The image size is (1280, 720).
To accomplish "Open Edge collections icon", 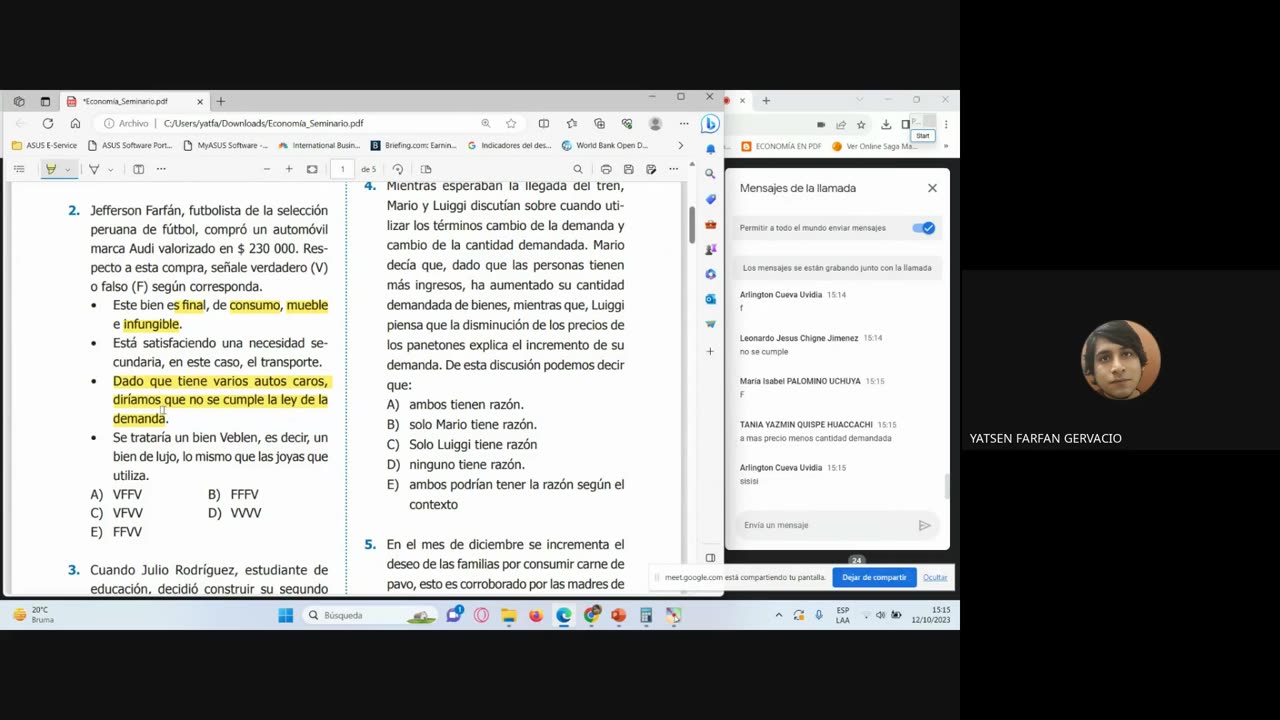I will pos(599,123).
